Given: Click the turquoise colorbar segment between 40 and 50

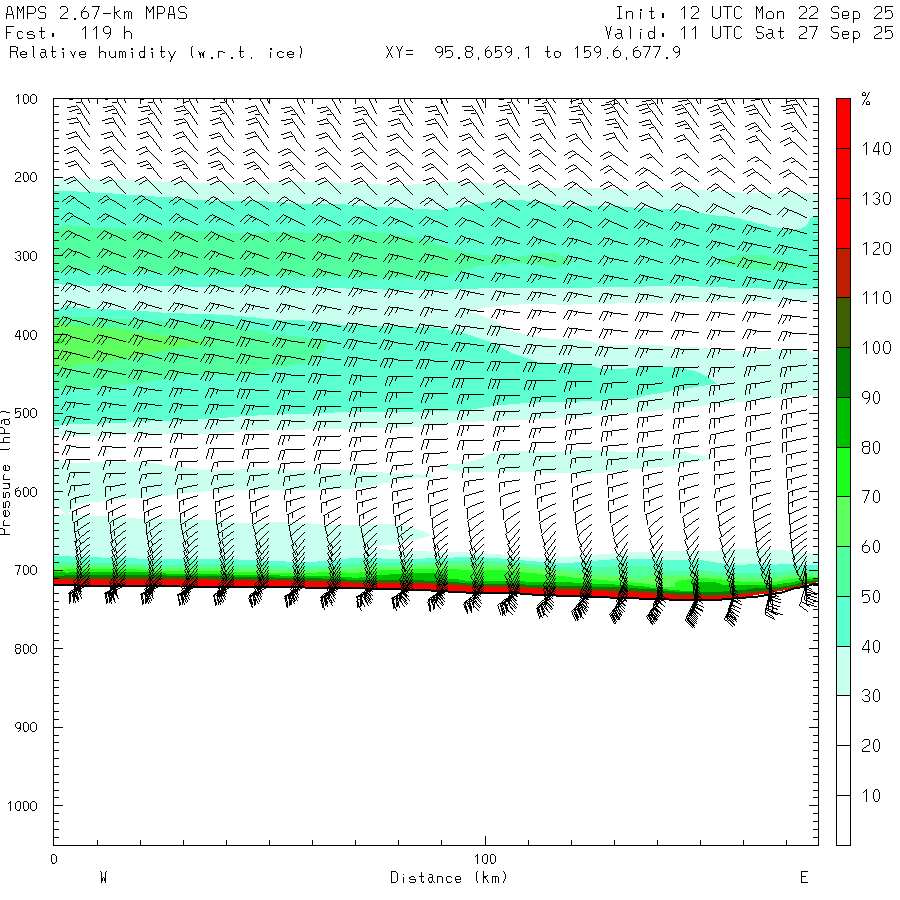Looking at the screenshot, I should [x=843, y=622].
